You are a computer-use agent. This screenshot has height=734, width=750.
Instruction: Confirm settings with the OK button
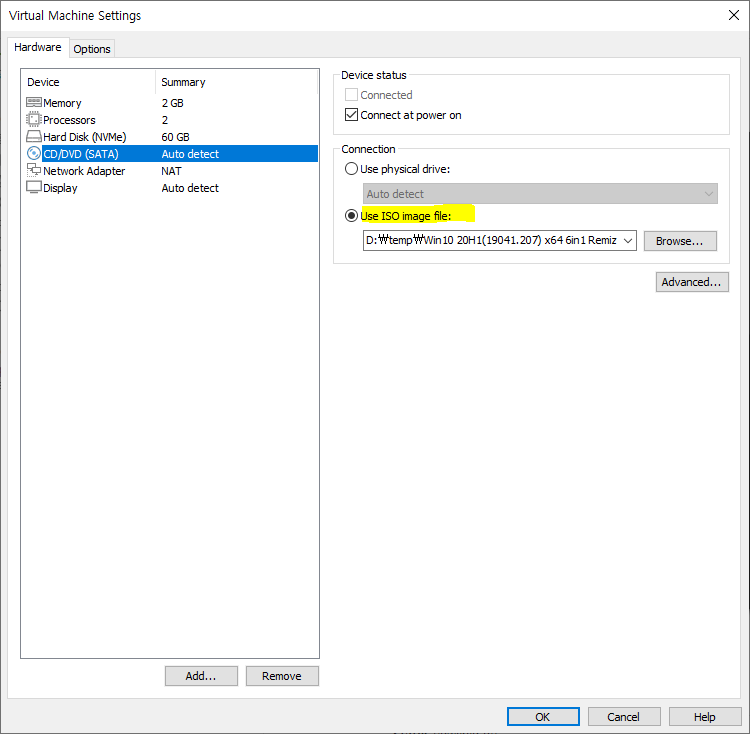click(543, 717)
